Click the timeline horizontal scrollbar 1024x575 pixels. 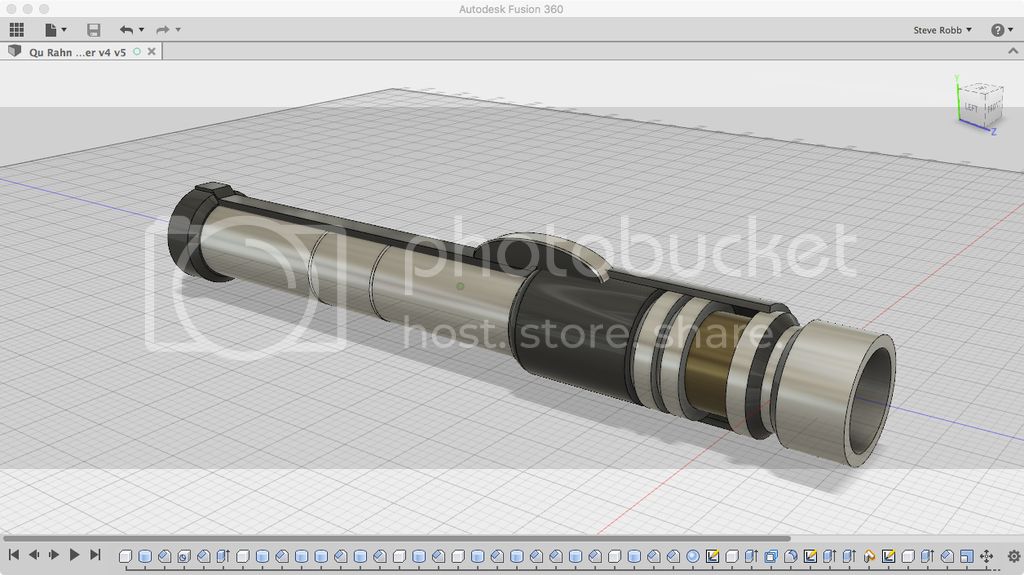click(396, 539)
